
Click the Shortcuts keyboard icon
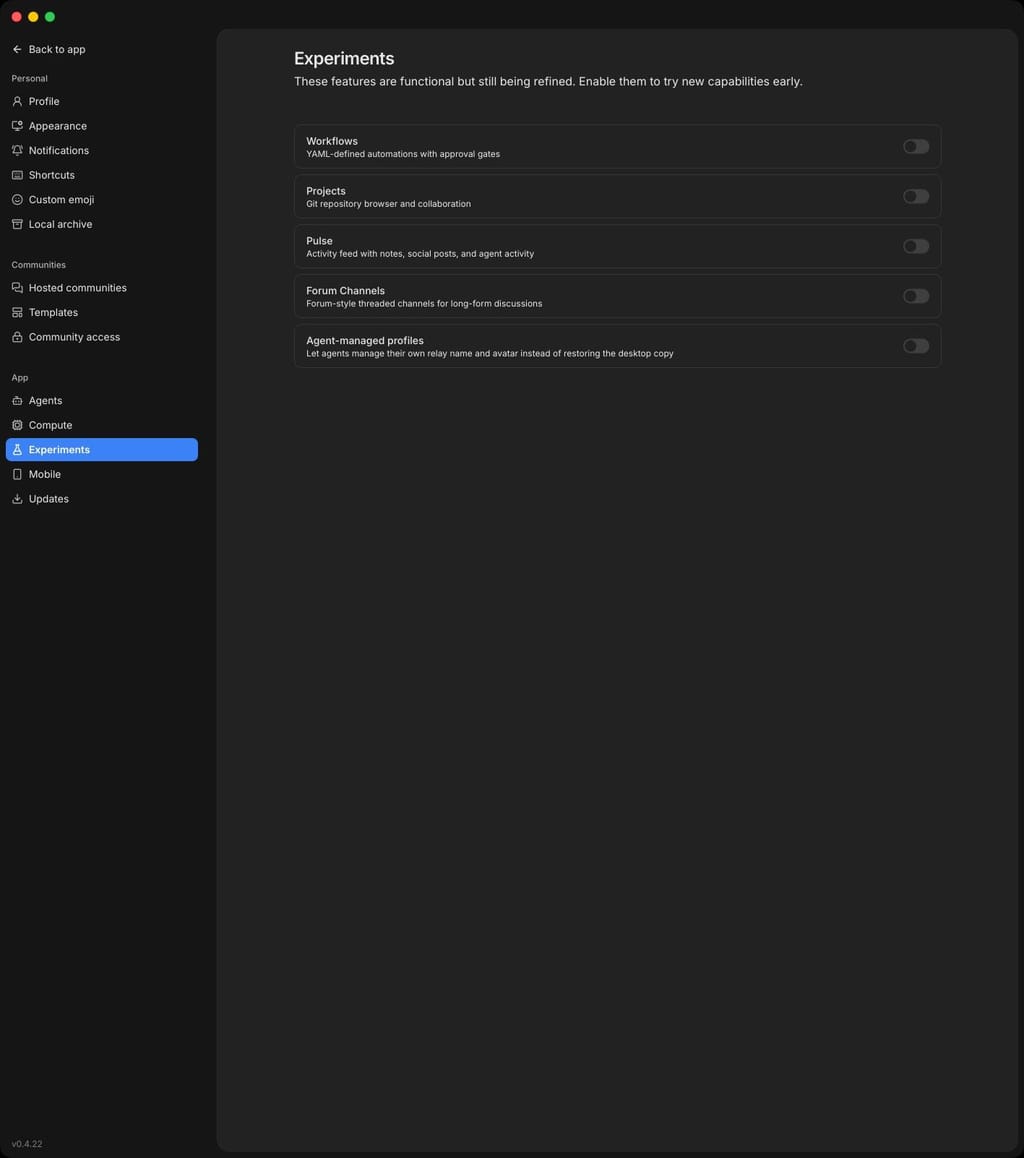tap(17, 175)
